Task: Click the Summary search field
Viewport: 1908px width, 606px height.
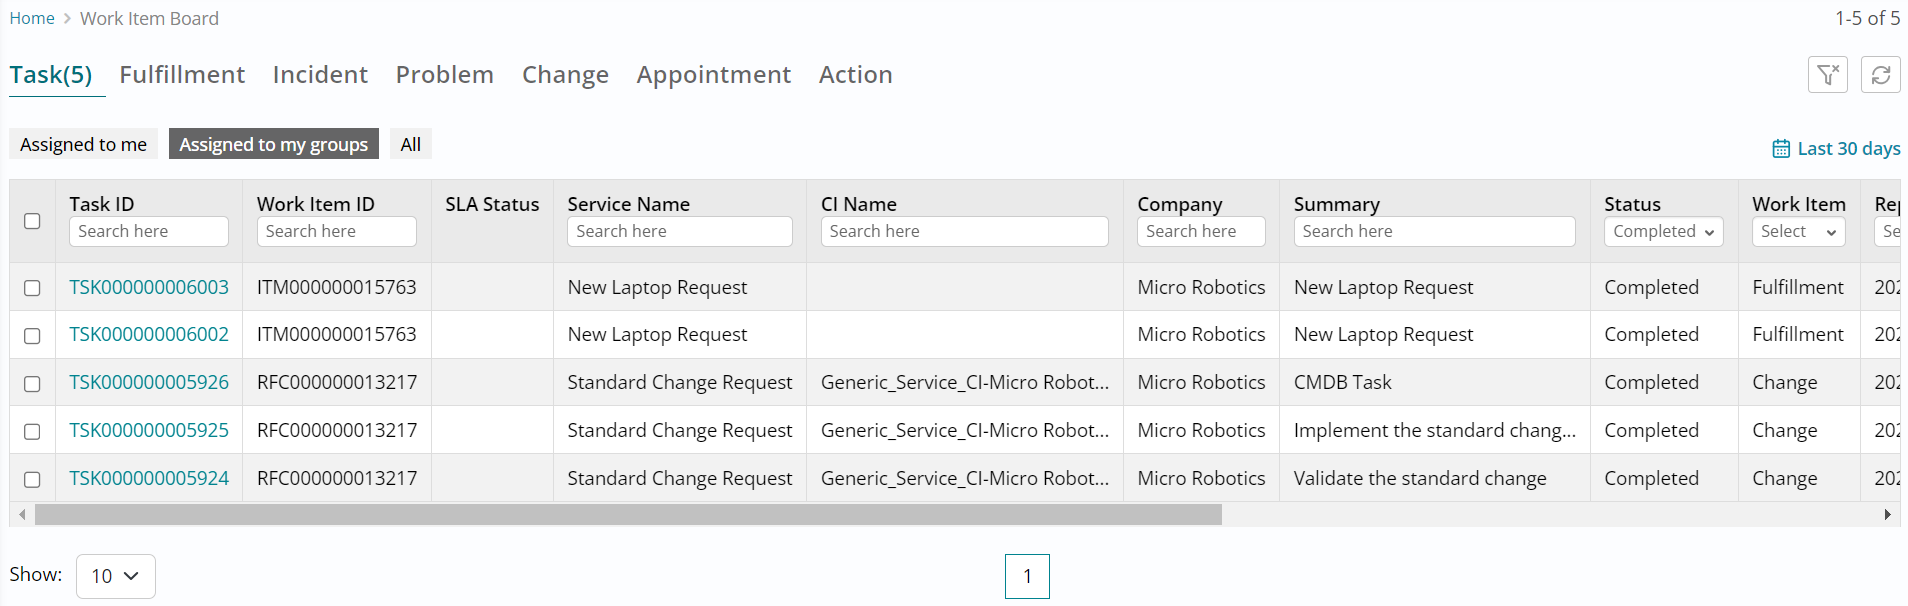Action: click(1434, 232)
